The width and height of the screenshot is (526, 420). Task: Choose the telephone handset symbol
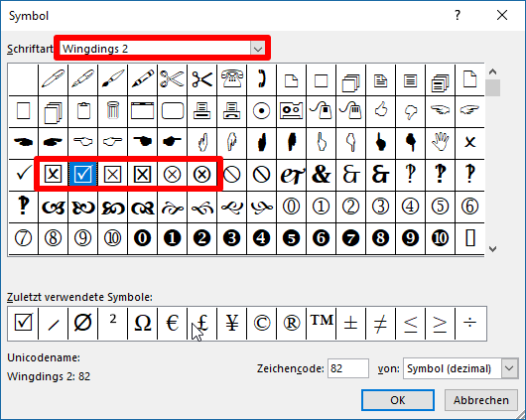pos(262,80)
